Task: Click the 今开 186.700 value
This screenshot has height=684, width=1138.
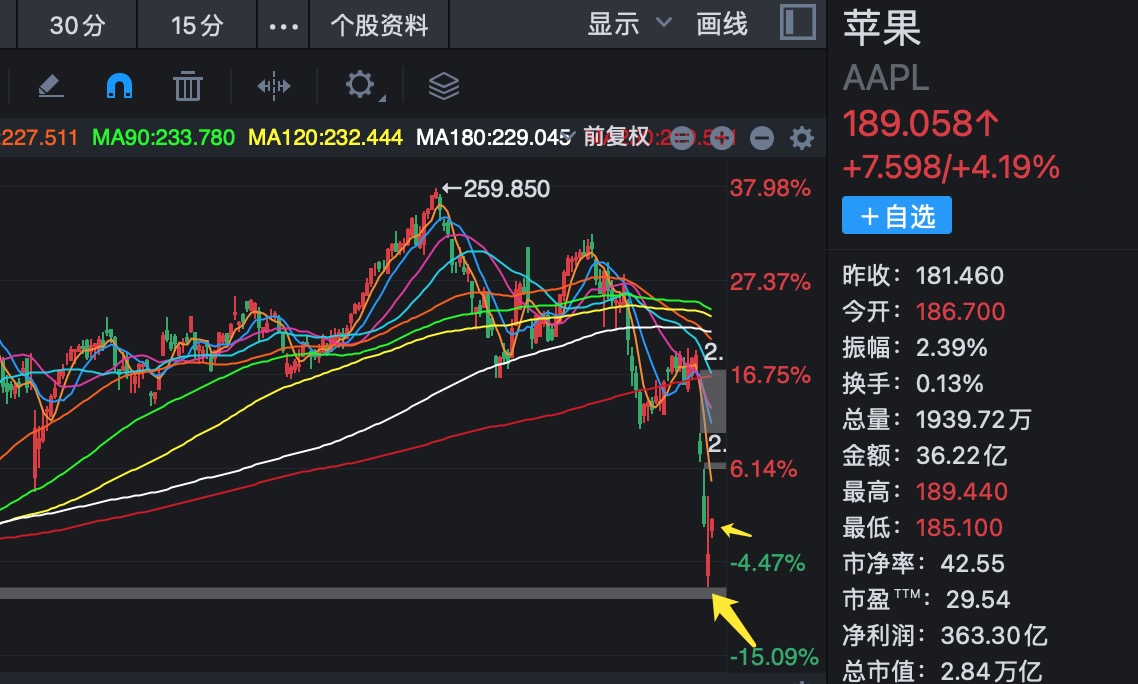Action: 960,312
